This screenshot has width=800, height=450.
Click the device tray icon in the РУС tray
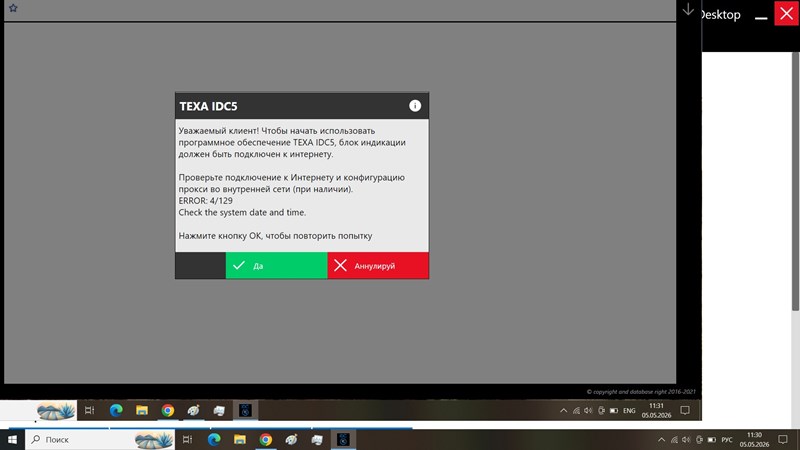699,439
